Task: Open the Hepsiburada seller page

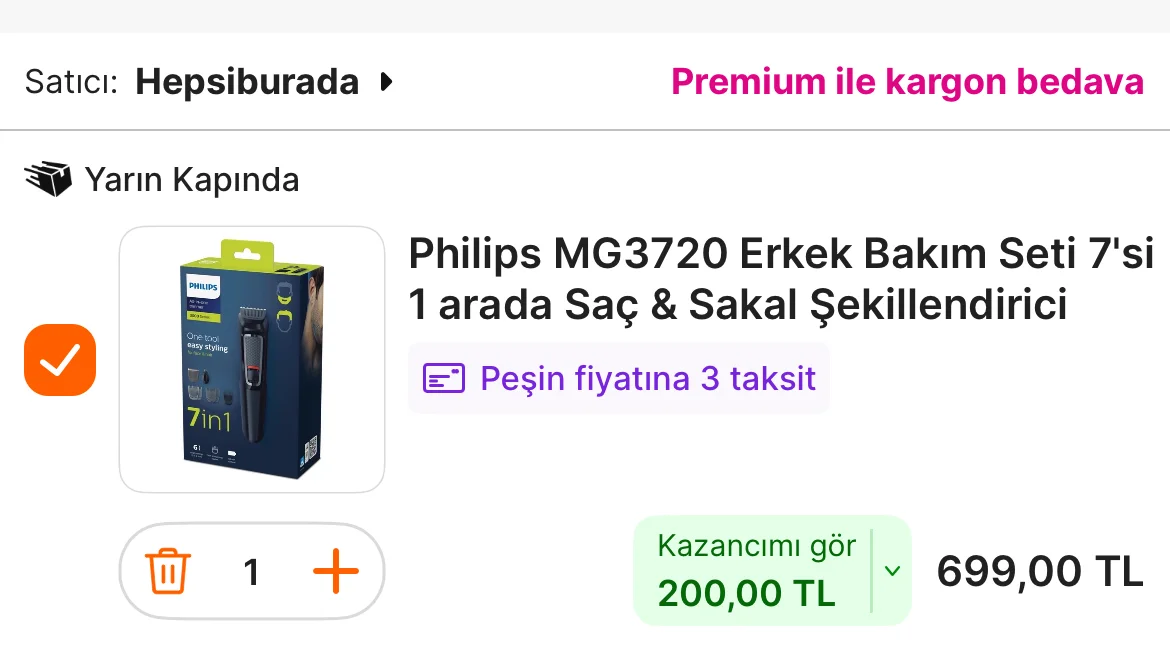Action: tap(247, 81)
